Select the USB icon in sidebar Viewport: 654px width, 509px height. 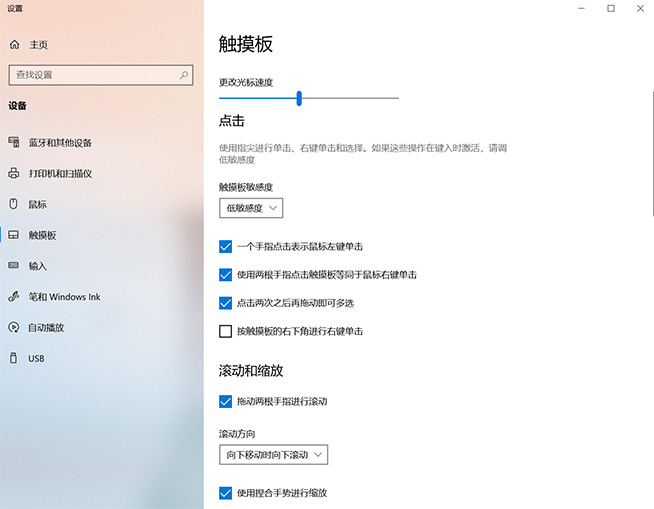pos(14,358)
